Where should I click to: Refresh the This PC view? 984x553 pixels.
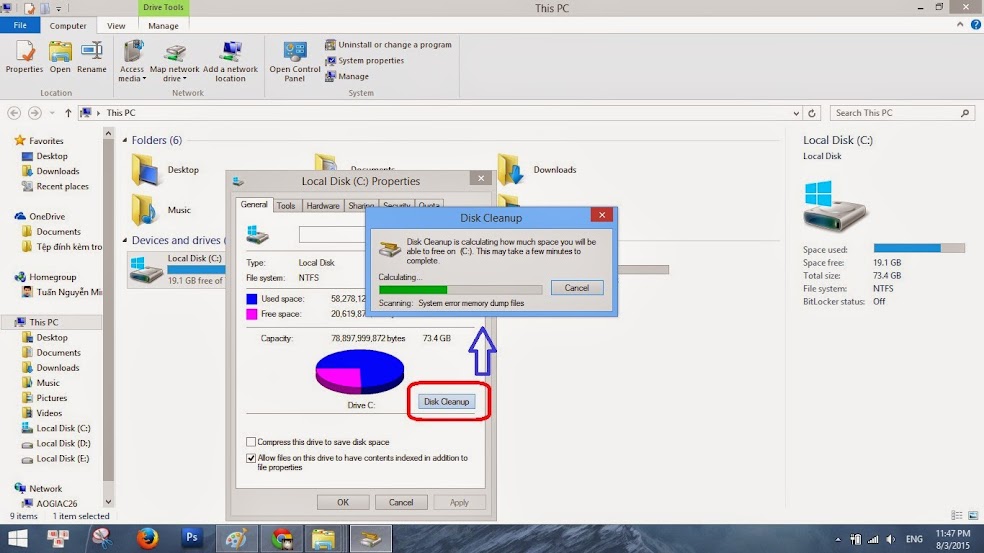(811, 113)
